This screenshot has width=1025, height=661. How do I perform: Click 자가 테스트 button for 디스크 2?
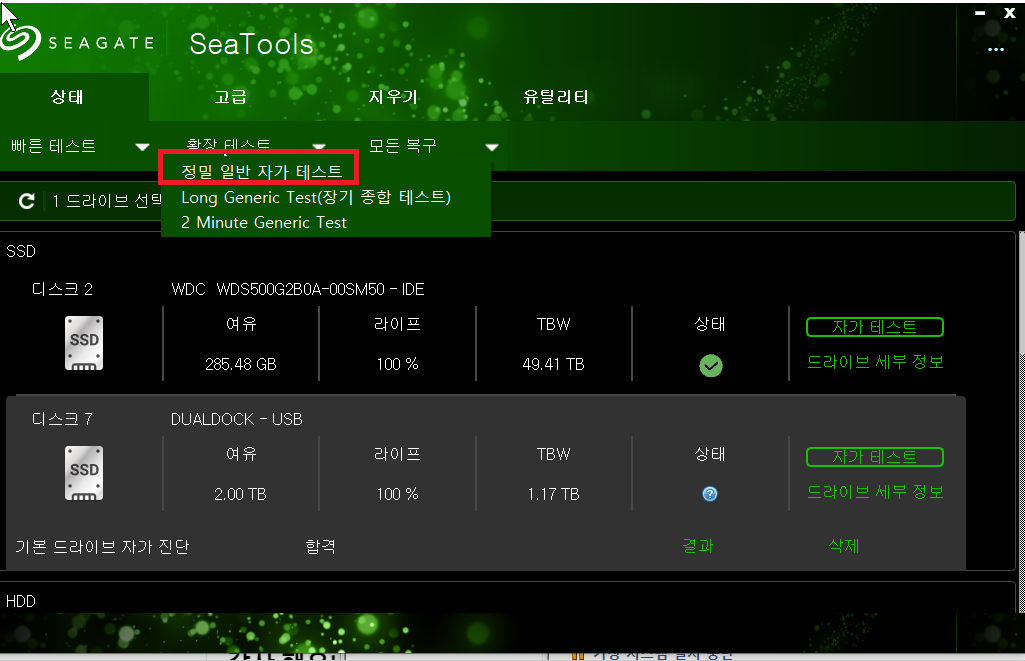point(875,327)
